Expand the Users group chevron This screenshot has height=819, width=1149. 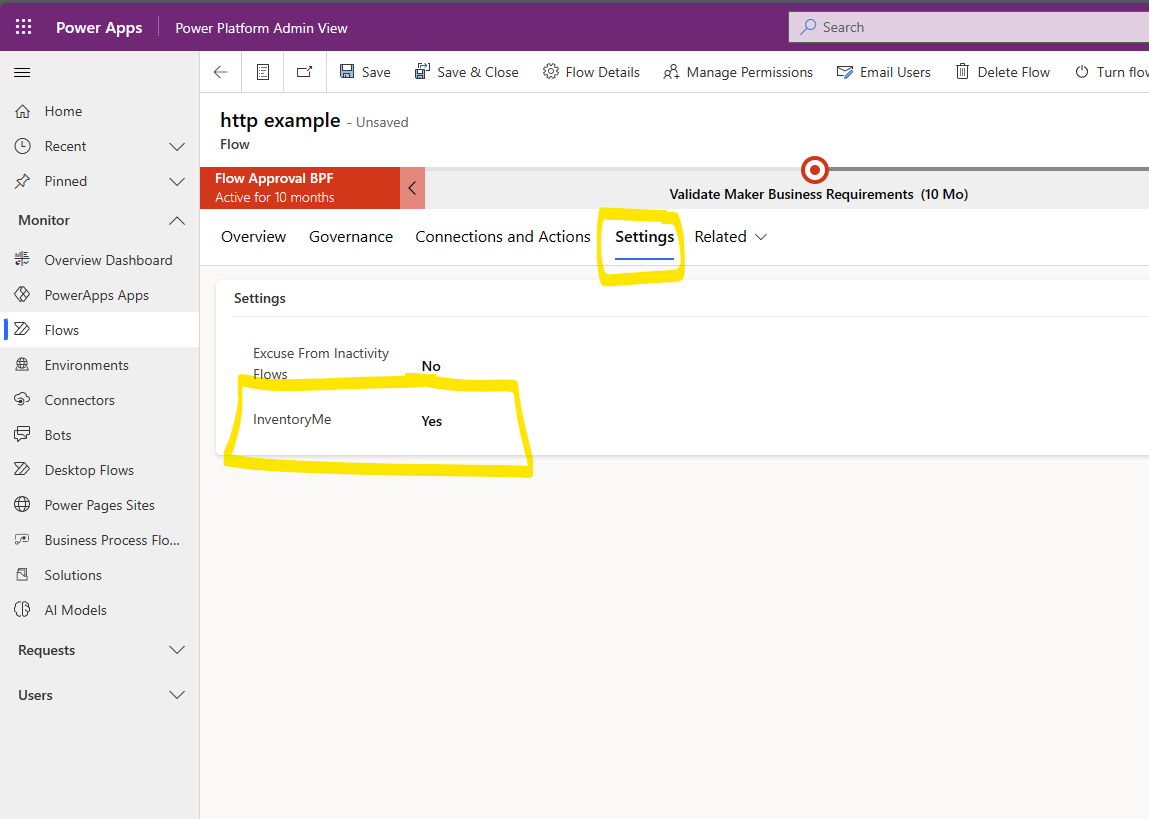click(177, 695)
